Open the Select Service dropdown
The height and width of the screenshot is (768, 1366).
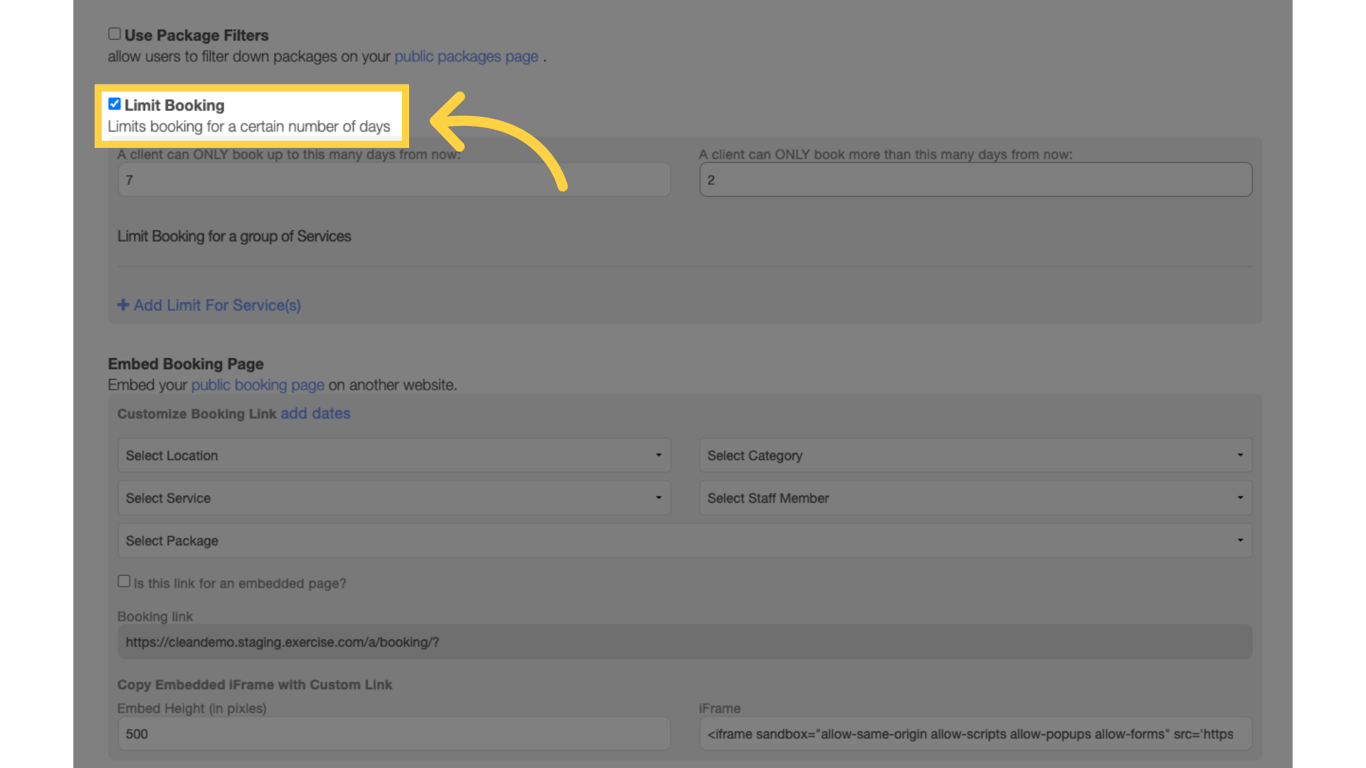click(x=394, y=497)
